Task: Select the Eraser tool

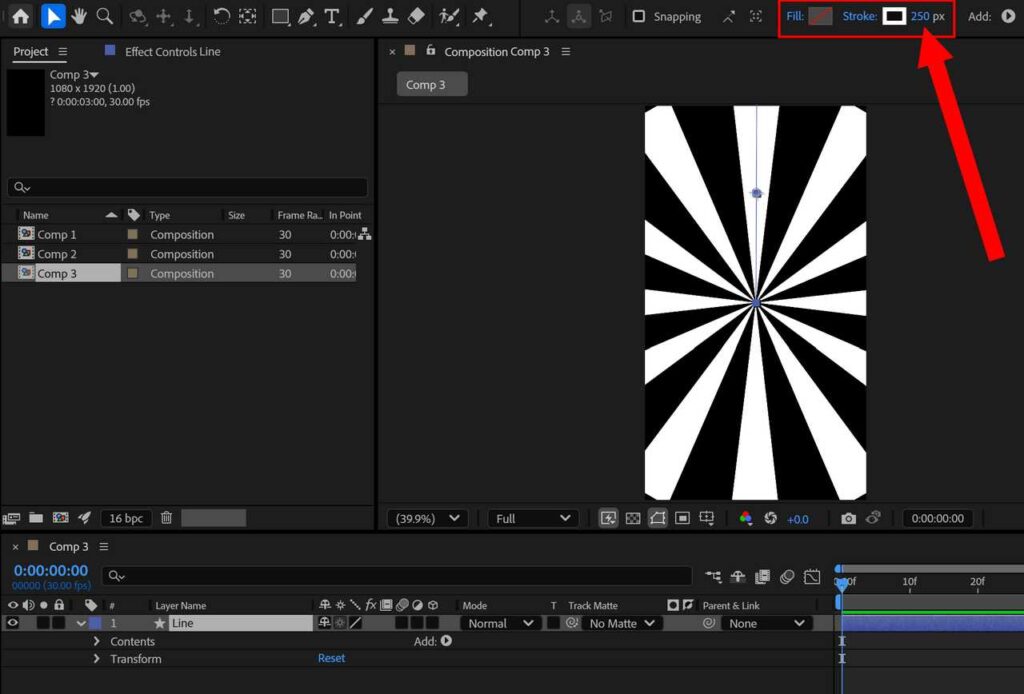Action: click(416, 16)
